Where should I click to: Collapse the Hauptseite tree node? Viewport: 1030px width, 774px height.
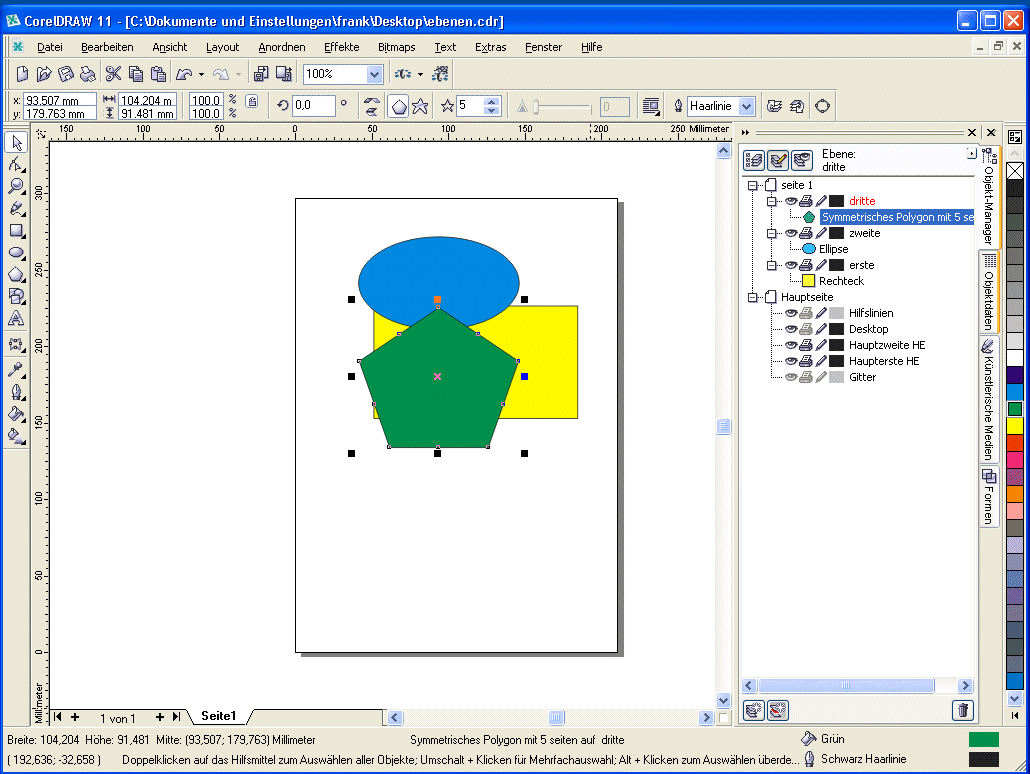[753, 297]
